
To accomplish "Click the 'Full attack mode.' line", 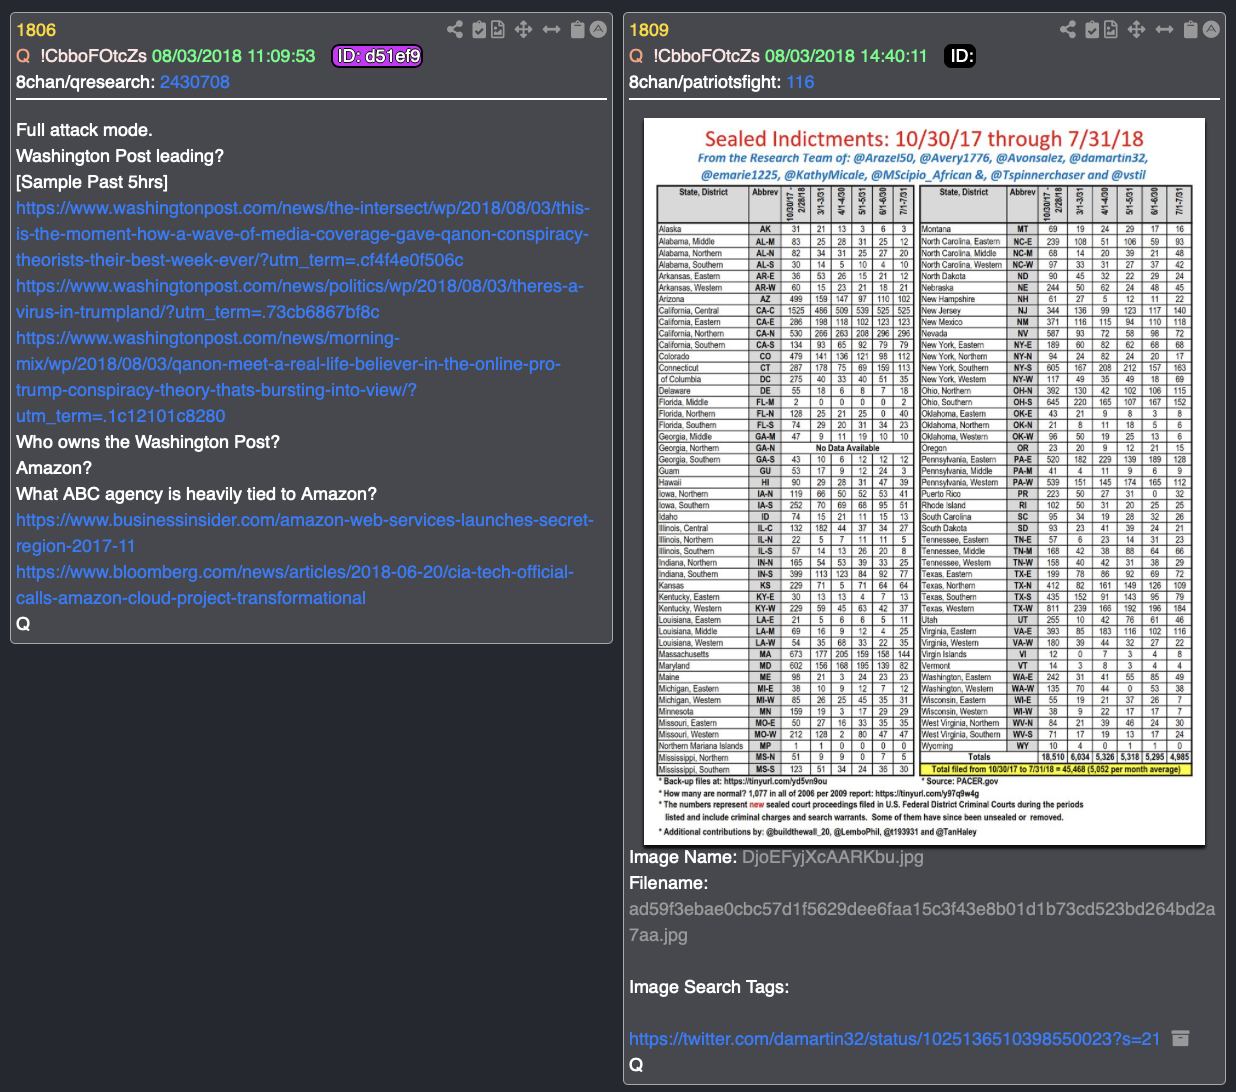I will click(84, 130).
